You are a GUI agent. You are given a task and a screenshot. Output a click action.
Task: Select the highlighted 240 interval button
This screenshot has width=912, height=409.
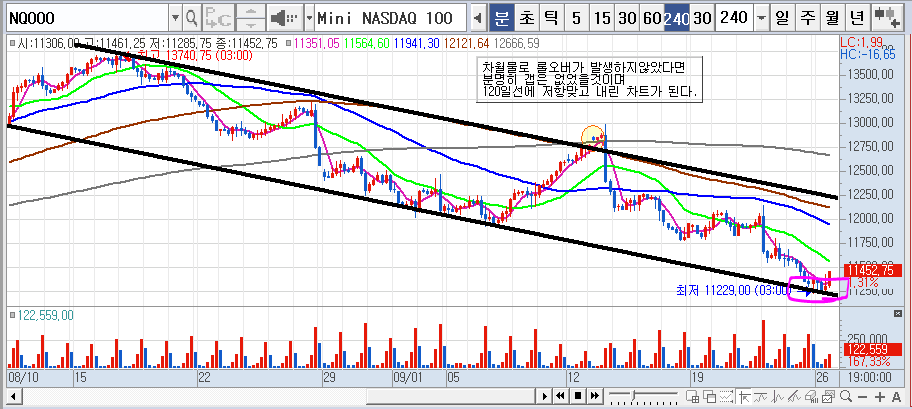[676, 18]
